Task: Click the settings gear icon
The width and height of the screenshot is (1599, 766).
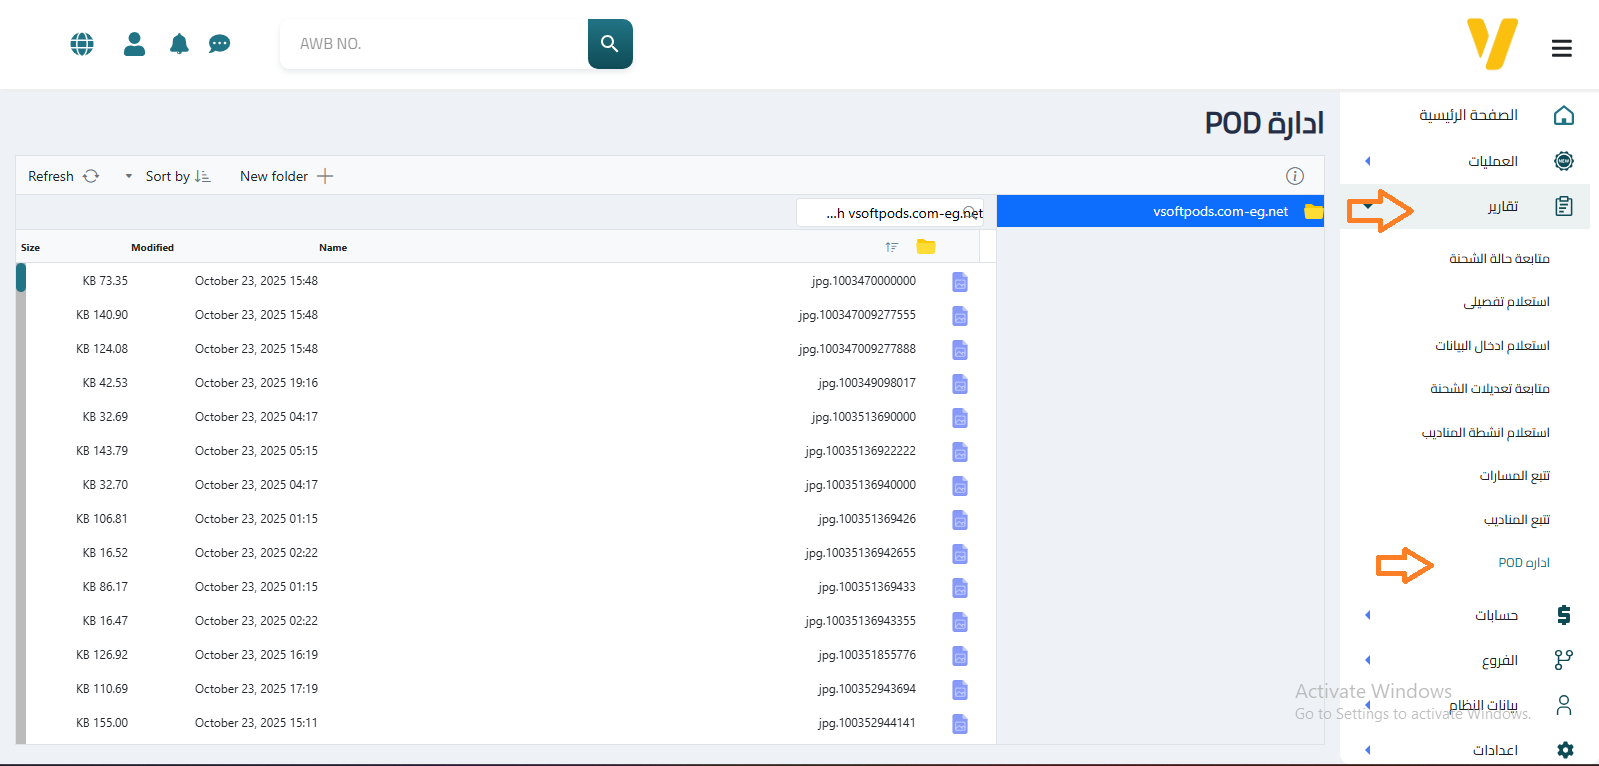Action: coord(1565,750)
